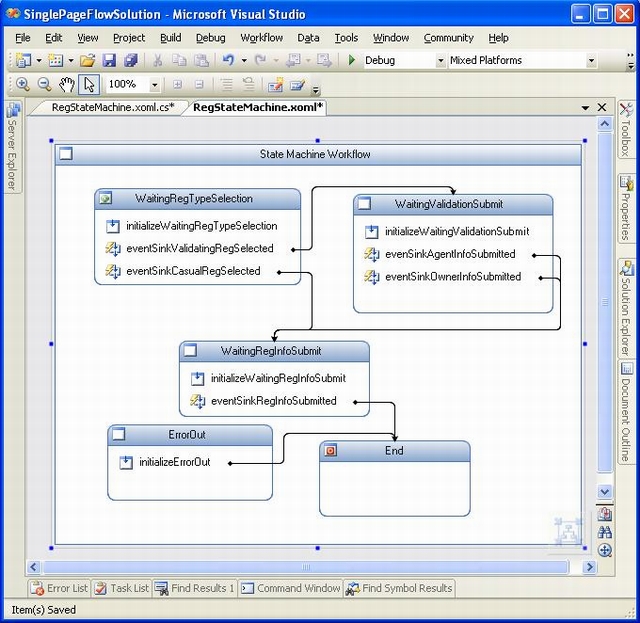The width and height of the screenshot is (640, 623).
Task: Open the Tools menu
Action: click(346, 38)
